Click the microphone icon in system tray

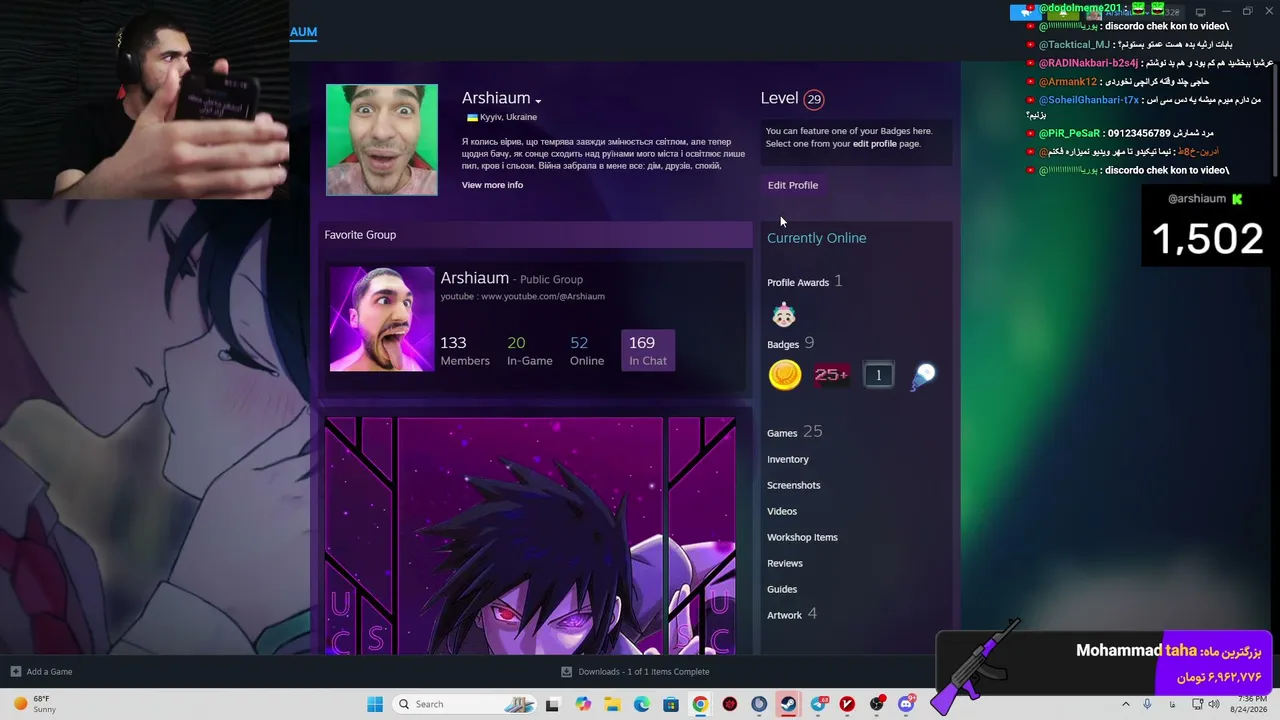coord(1147,704)
